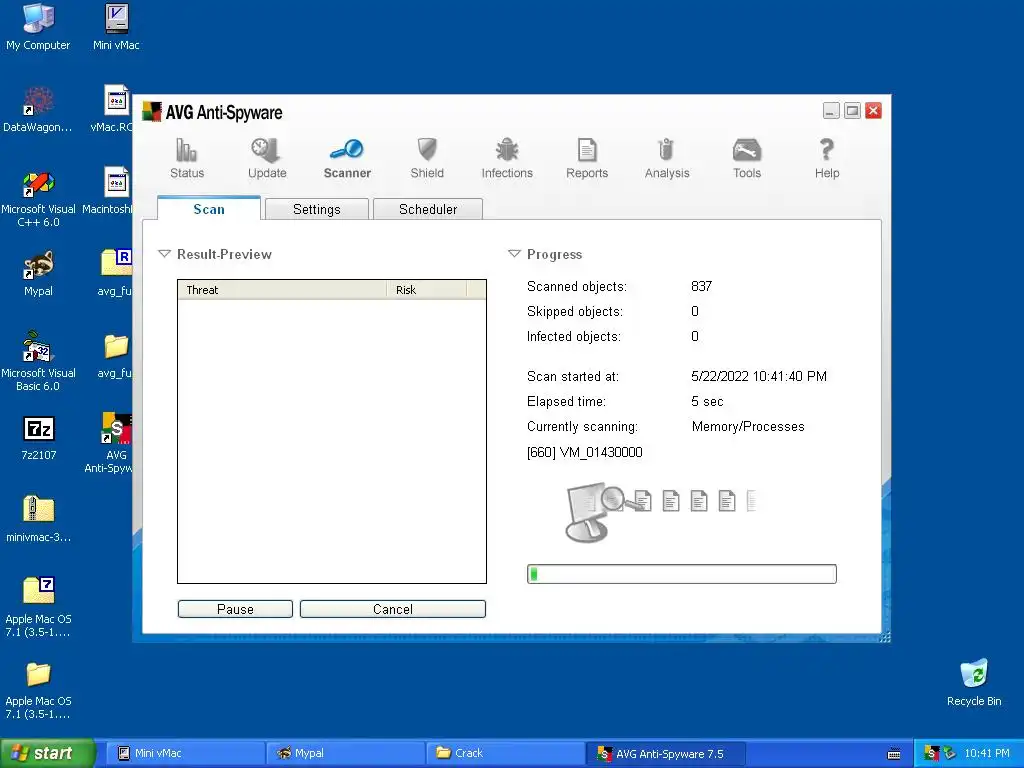Viewport: 1024px width, 768px height.
Task: Select the Recycle Bin icon
Action: pos(974,682)
